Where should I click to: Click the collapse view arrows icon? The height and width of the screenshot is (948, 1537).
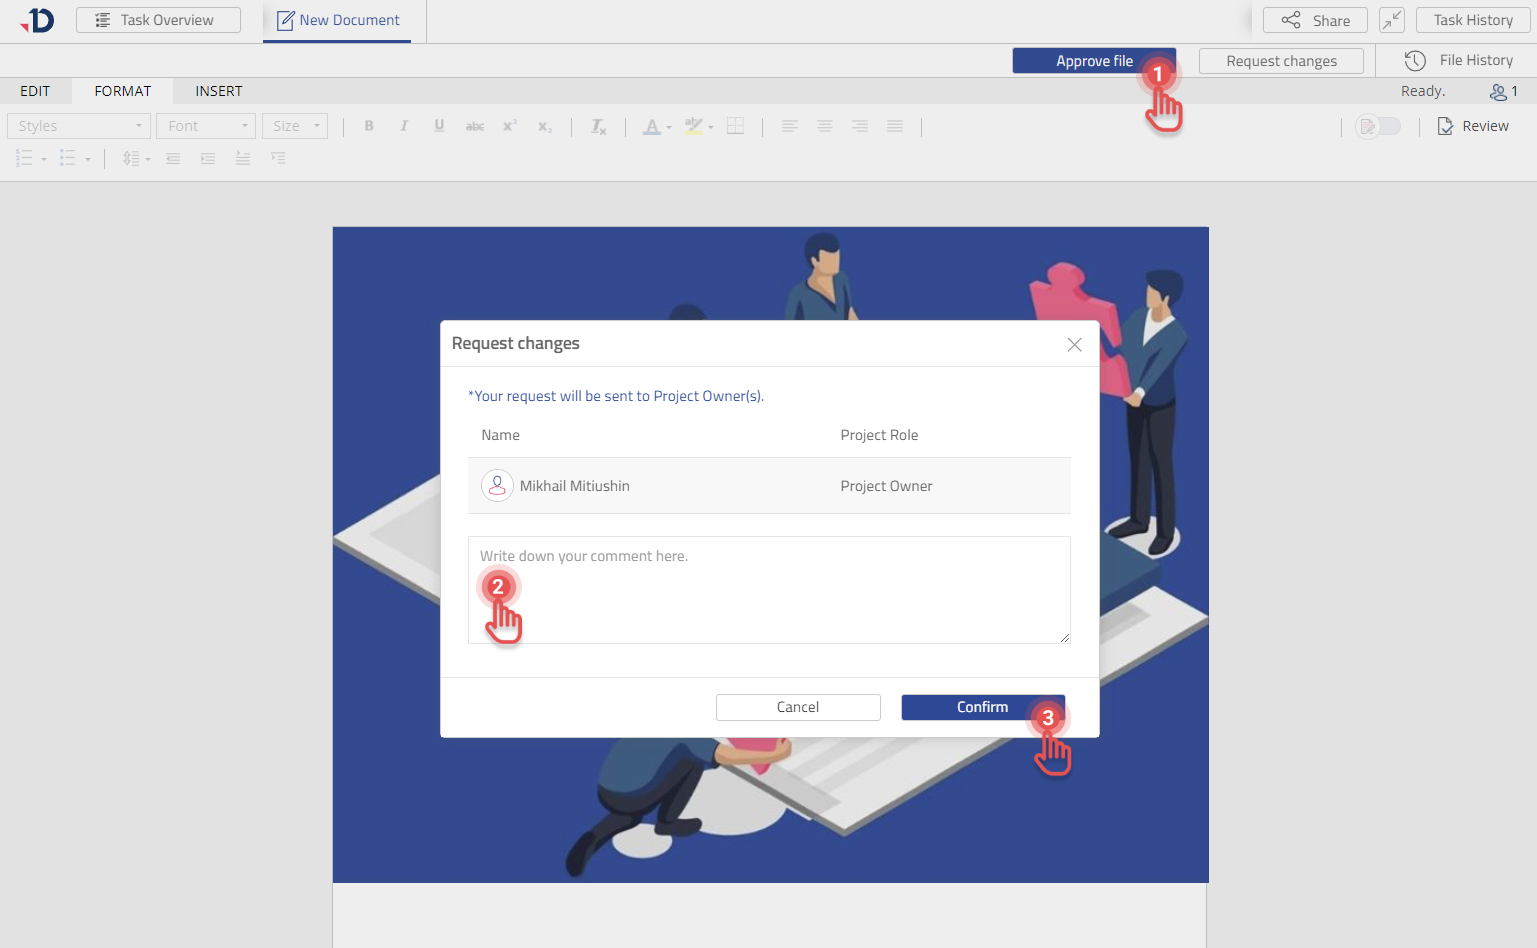tap(1391, 20)
